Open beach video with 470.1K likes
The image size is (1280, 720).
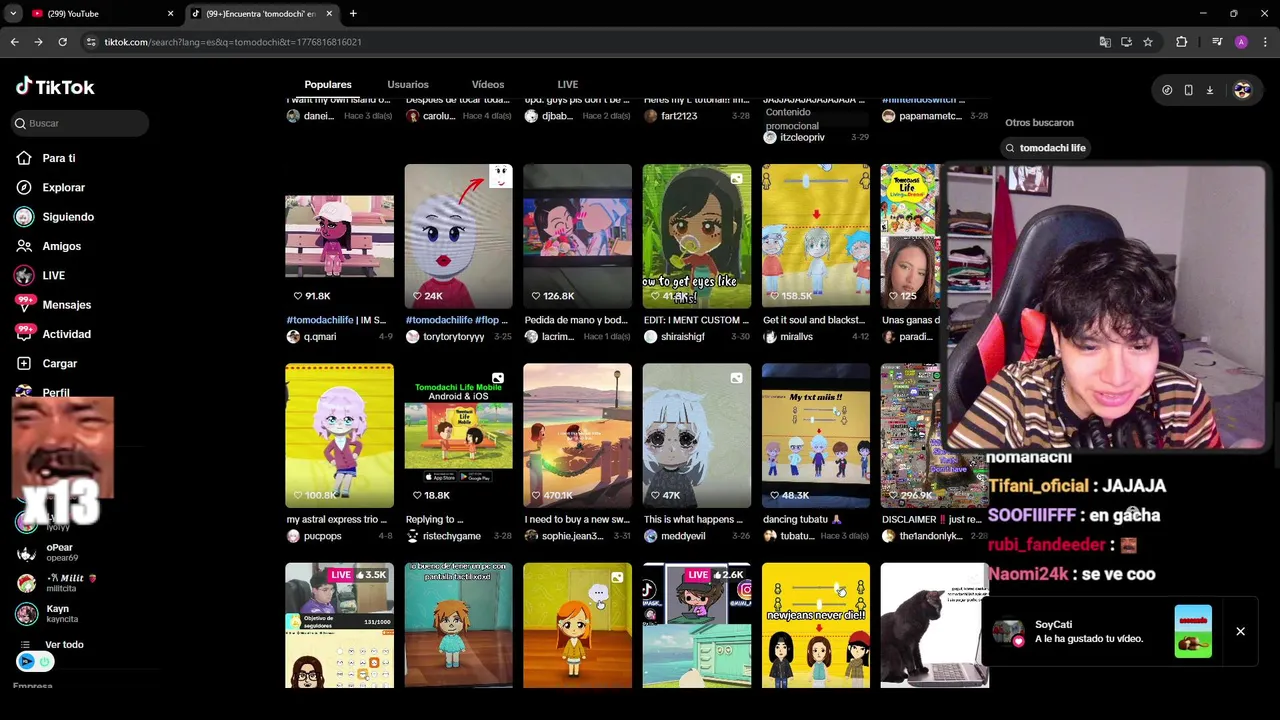pos(577,435)
